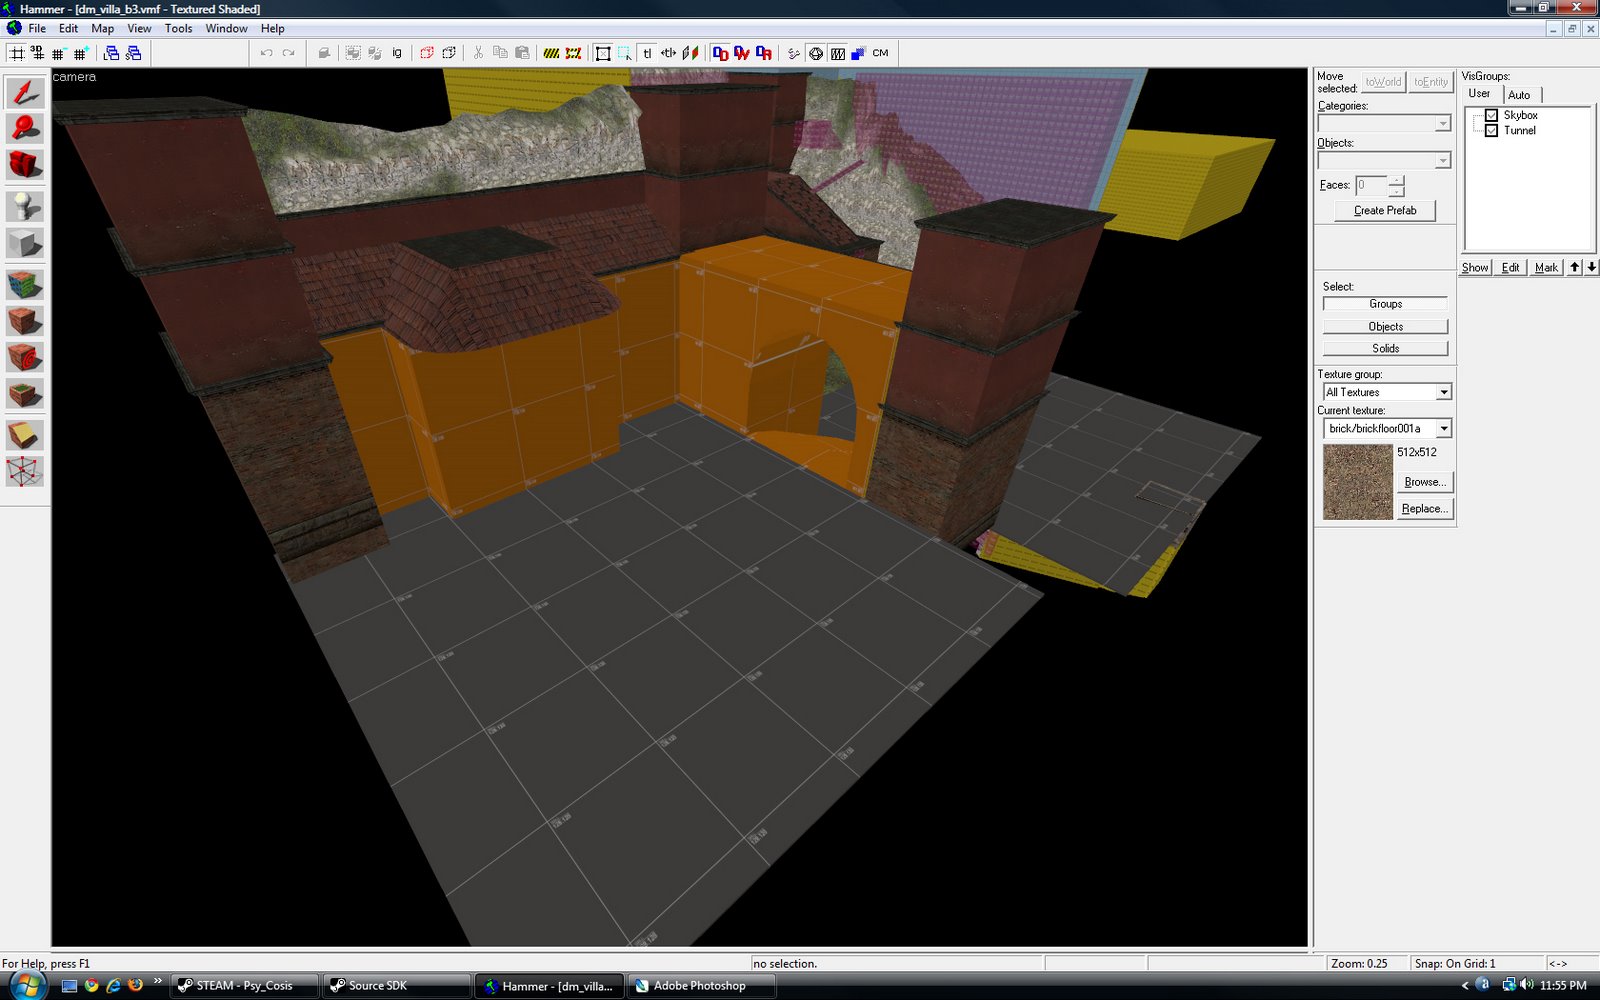Viewport: 1600px width, 1000px height.
Task: Activate the Clipping tool
Action: (x=25, y=435)
